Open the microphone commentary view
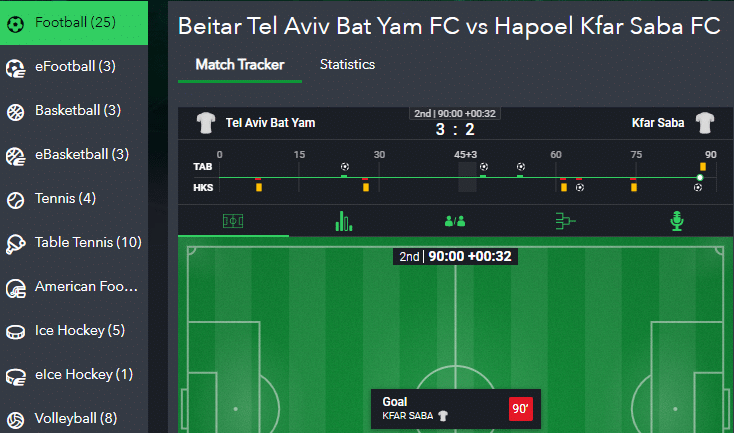Image resolution: width=734 pixels, height=433 pixels. coord(677,221)
